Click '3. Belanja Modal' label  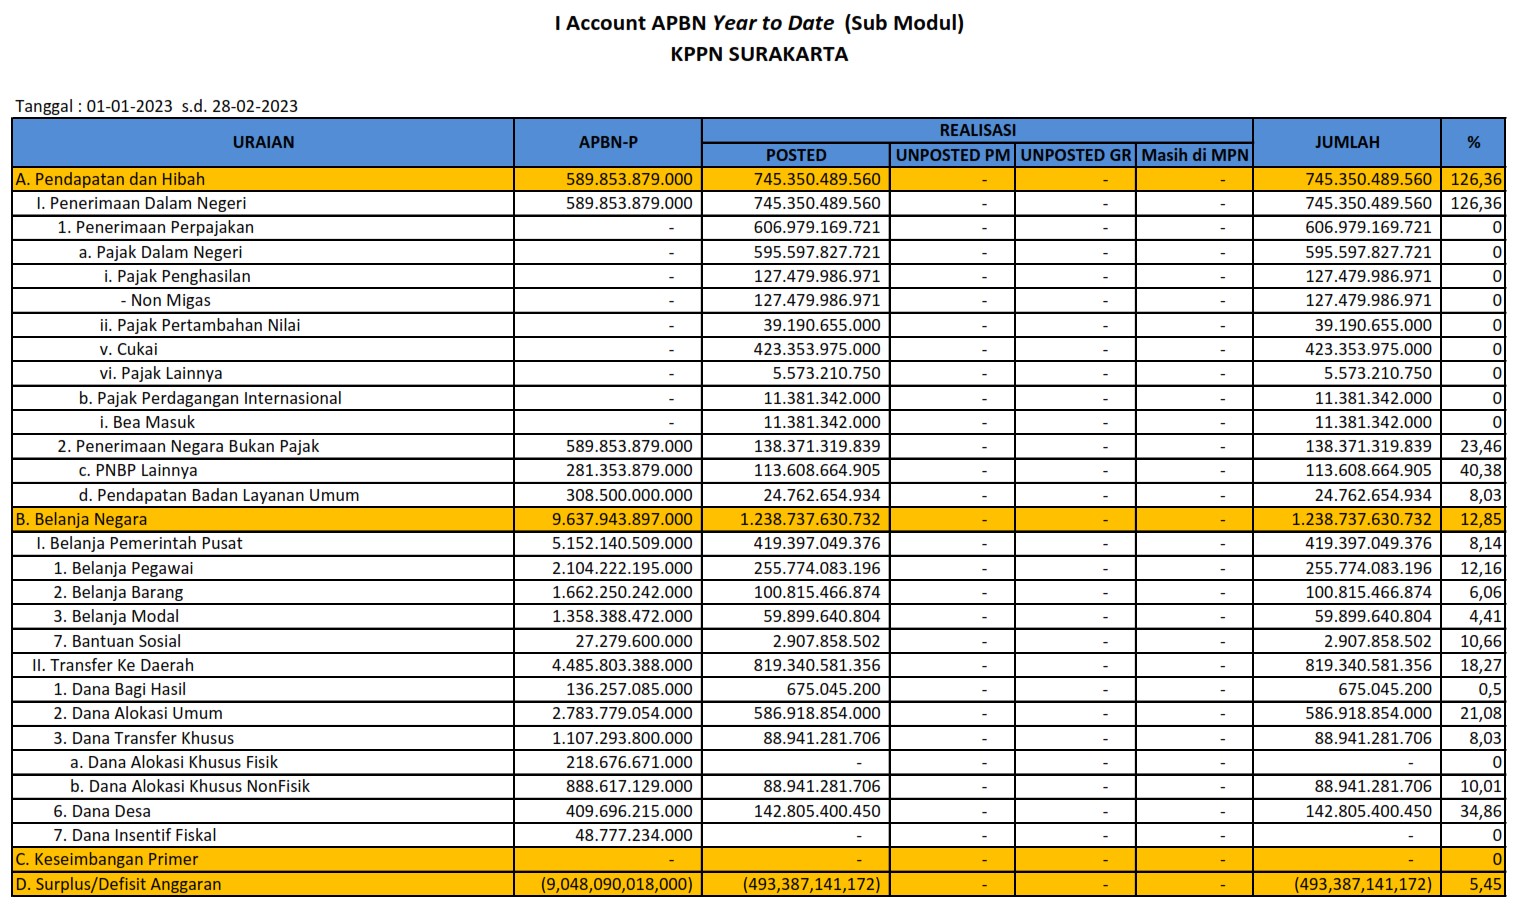click(116, 616)
